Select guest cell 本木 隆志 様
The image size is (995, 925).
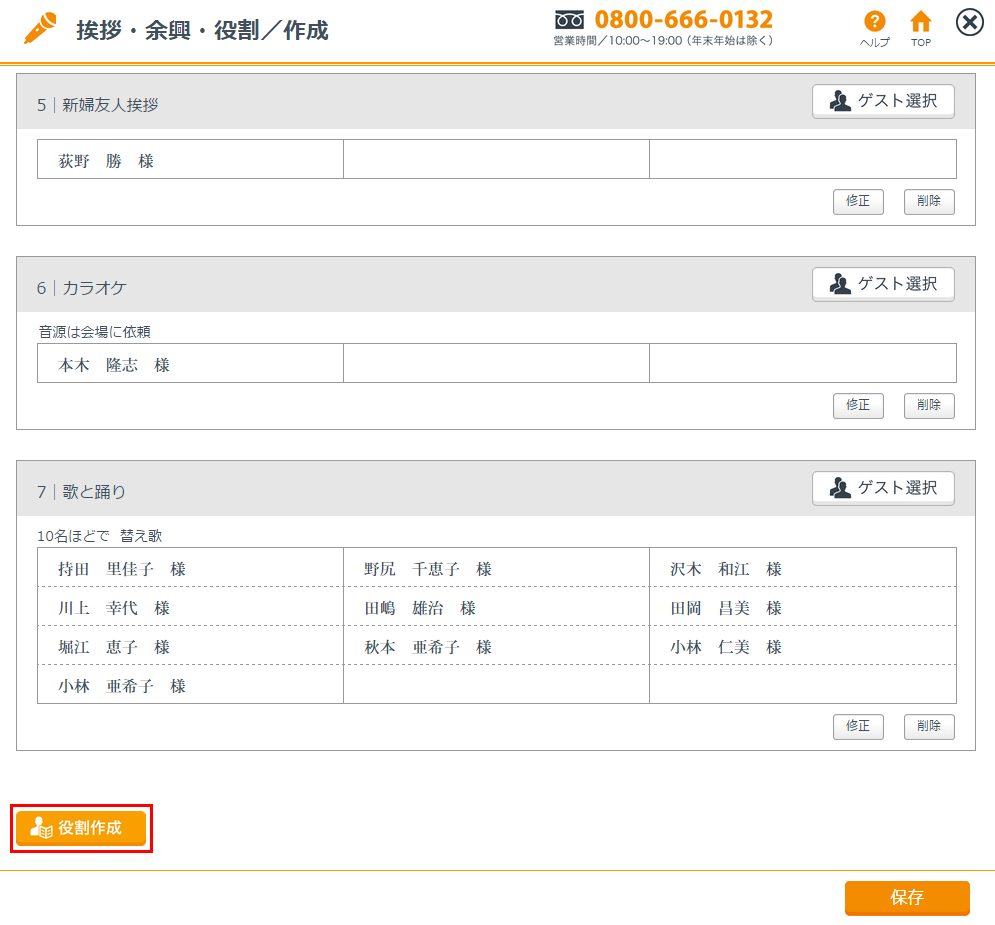(190, 365)
